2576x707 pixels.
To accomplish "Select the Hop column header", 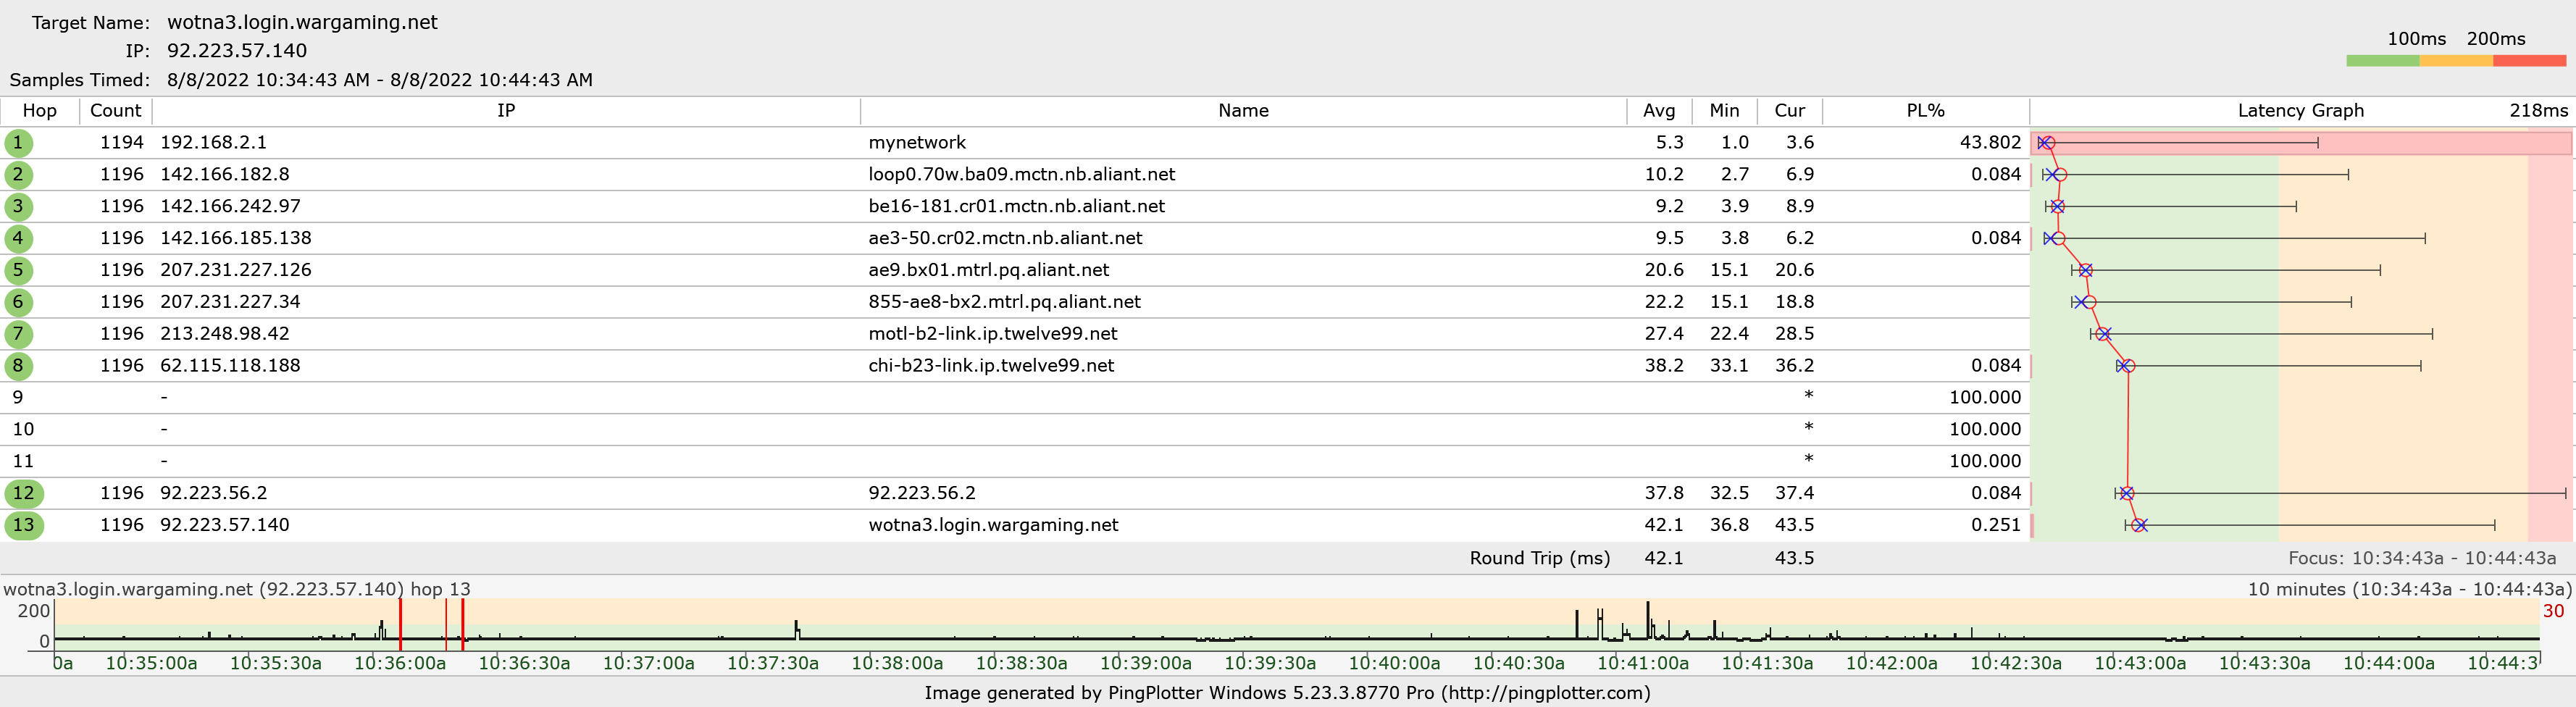I will point(40,111).
